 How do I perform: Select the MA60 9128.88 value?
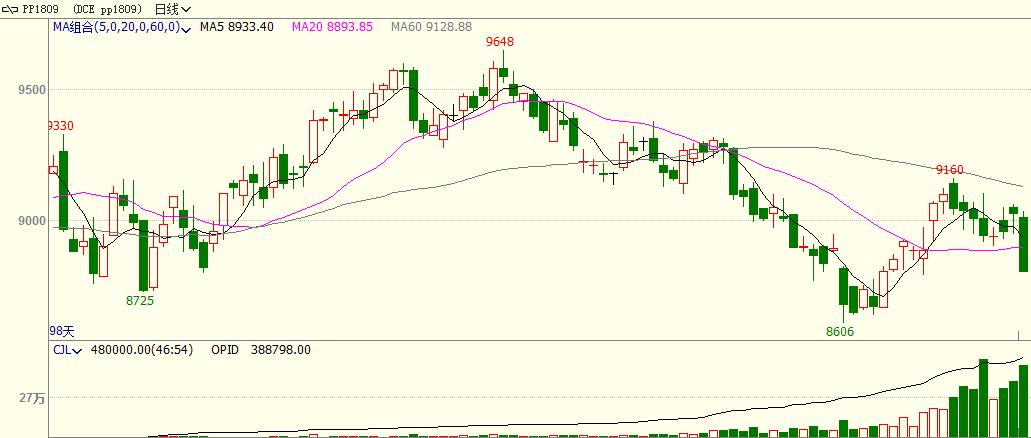431,27
